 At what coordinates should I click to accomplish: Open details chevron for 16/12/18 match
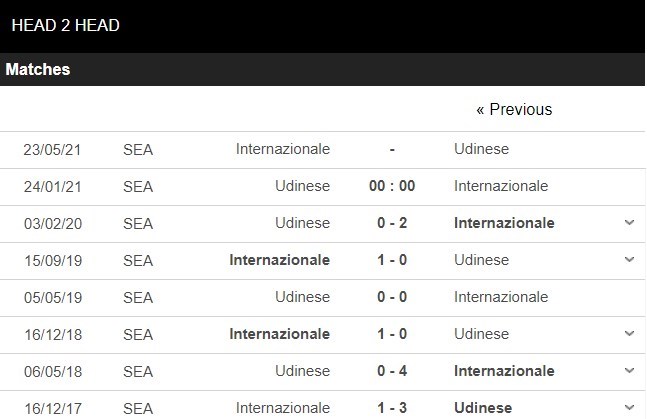pyautogui.click(x=629, y=334)
